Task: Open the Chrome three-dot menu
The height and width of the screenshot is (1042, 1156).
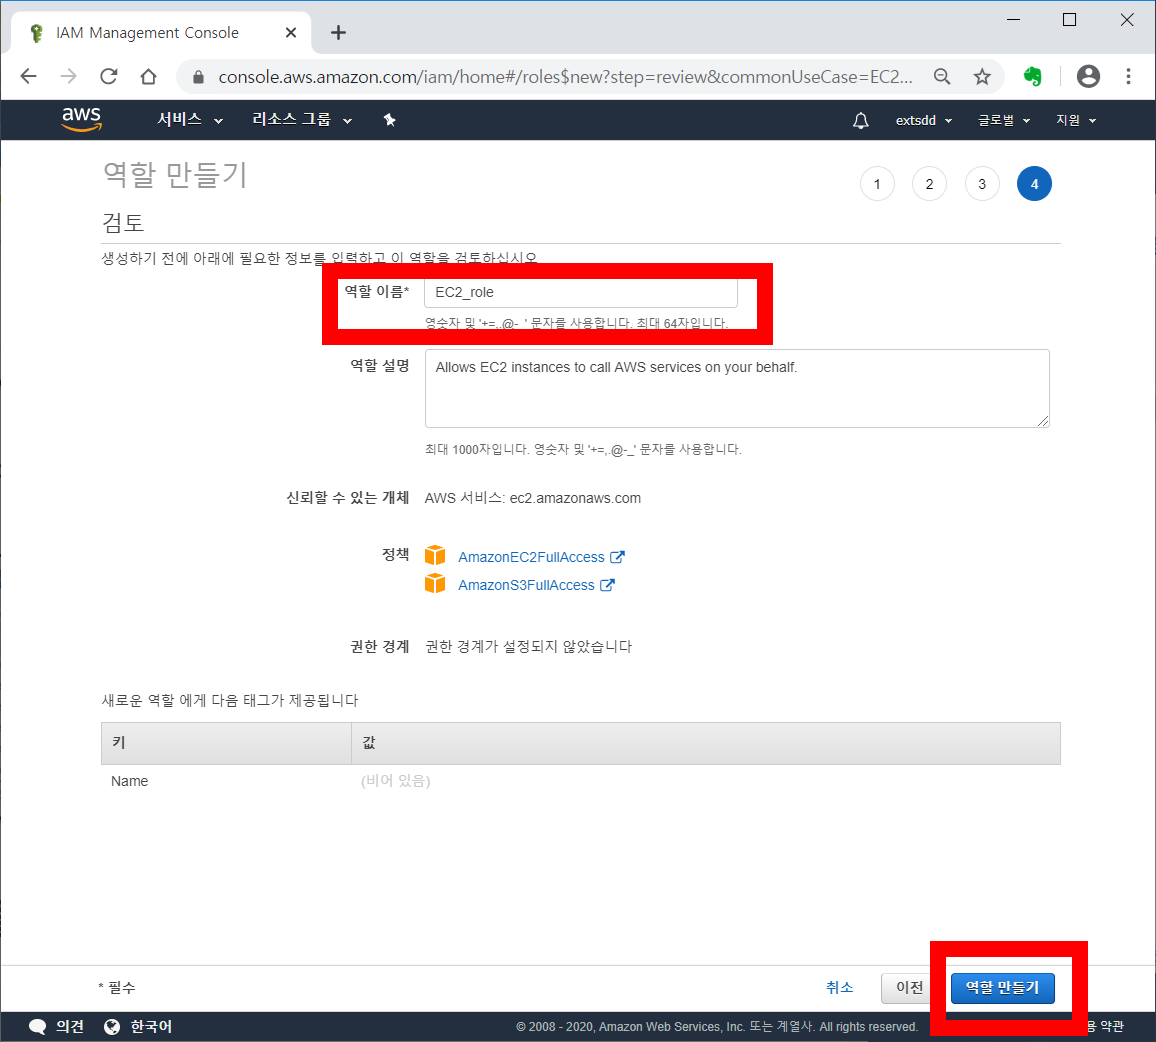Action: (x=1128, y=77)
